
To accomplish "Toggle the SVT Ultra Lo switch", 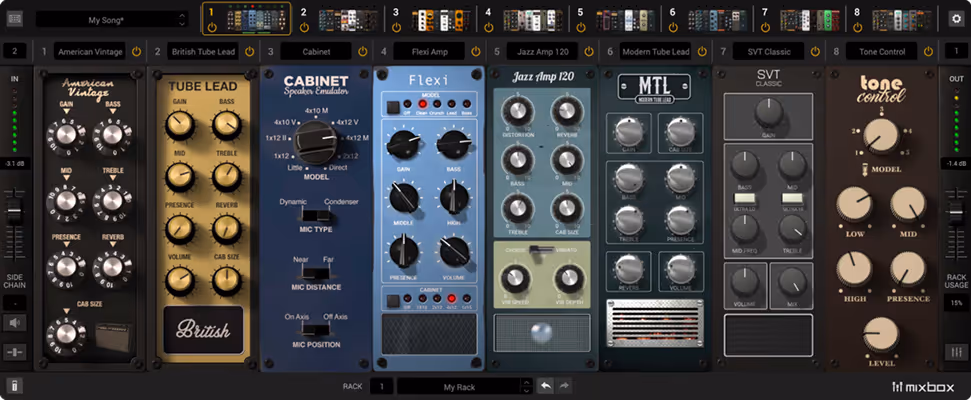I will 744,198.
